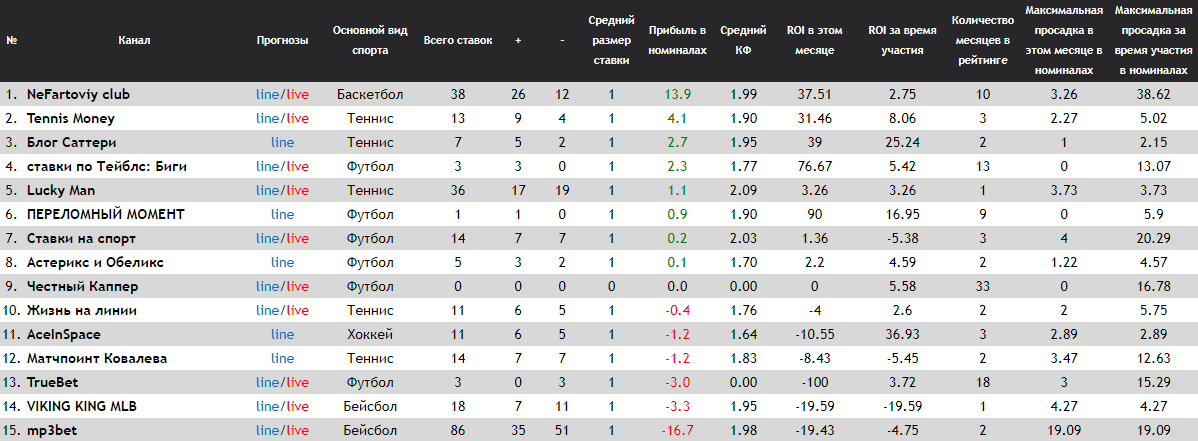This screenshot has width=1198, height=441.
Task: Click the 'line' forecasts link for Блог Саттери
Action: pyautogui.click(x=282, y=143)
